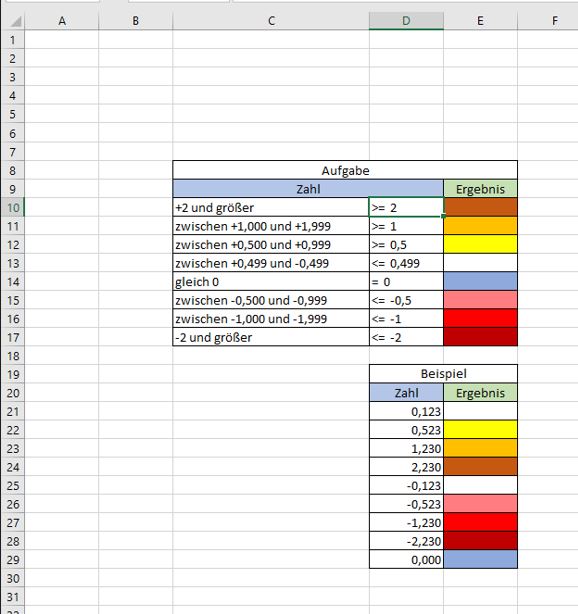The width and height of the screenshot is (578, 614).
Task: Click 'gleich 0' cell
Action: click(x=271, y=282)
